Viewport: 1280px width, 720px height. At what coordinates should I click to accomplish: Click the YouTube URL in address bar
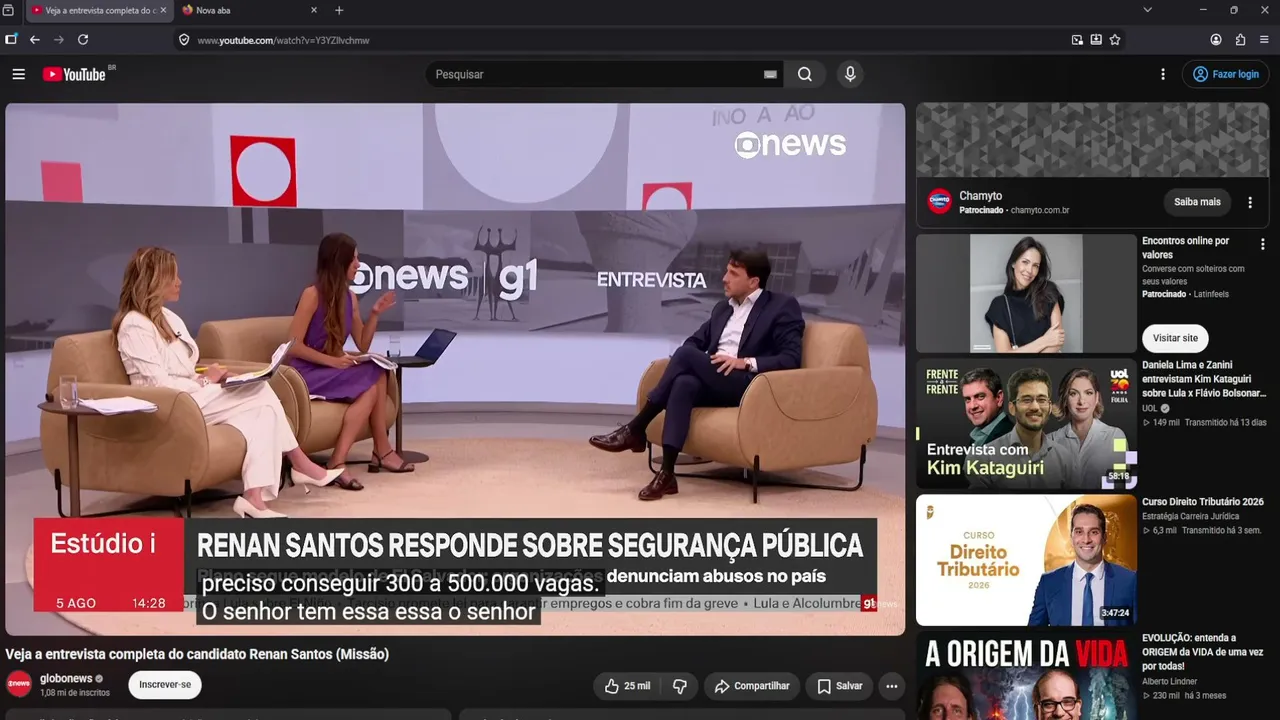point(283,40)
